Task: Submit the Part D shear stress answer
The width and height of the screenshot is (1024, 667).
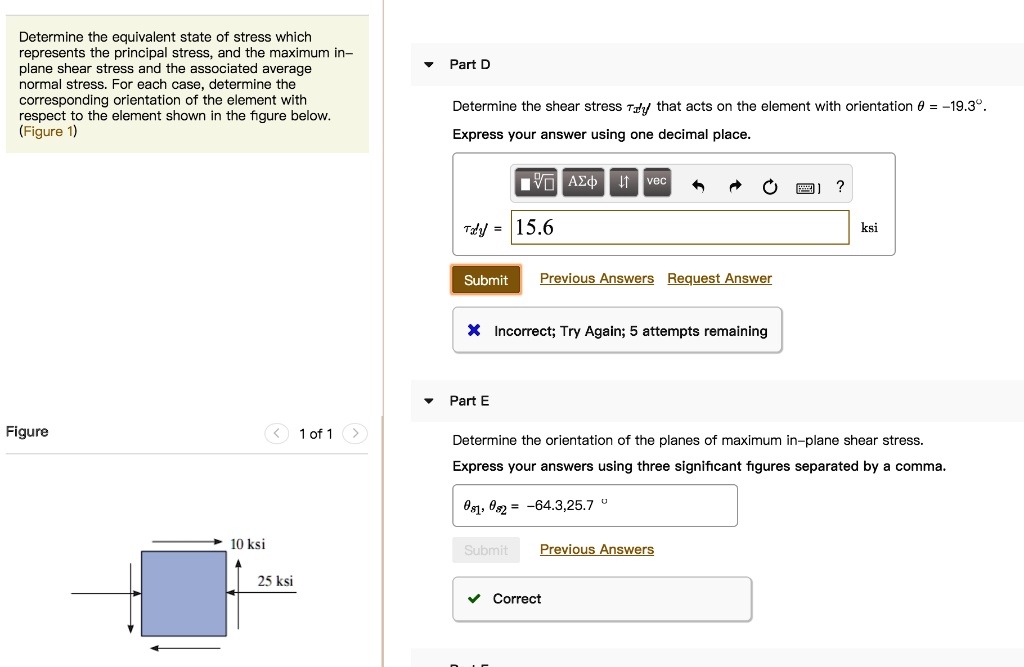Action: point(486,280)
